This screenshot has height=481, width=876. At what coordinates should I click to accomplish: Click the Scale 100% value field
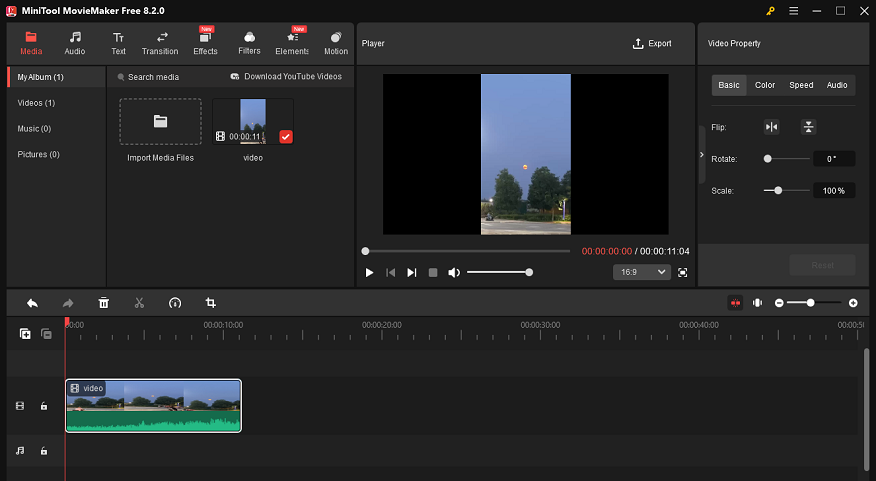pyautogui.click(x=834, y=191)
